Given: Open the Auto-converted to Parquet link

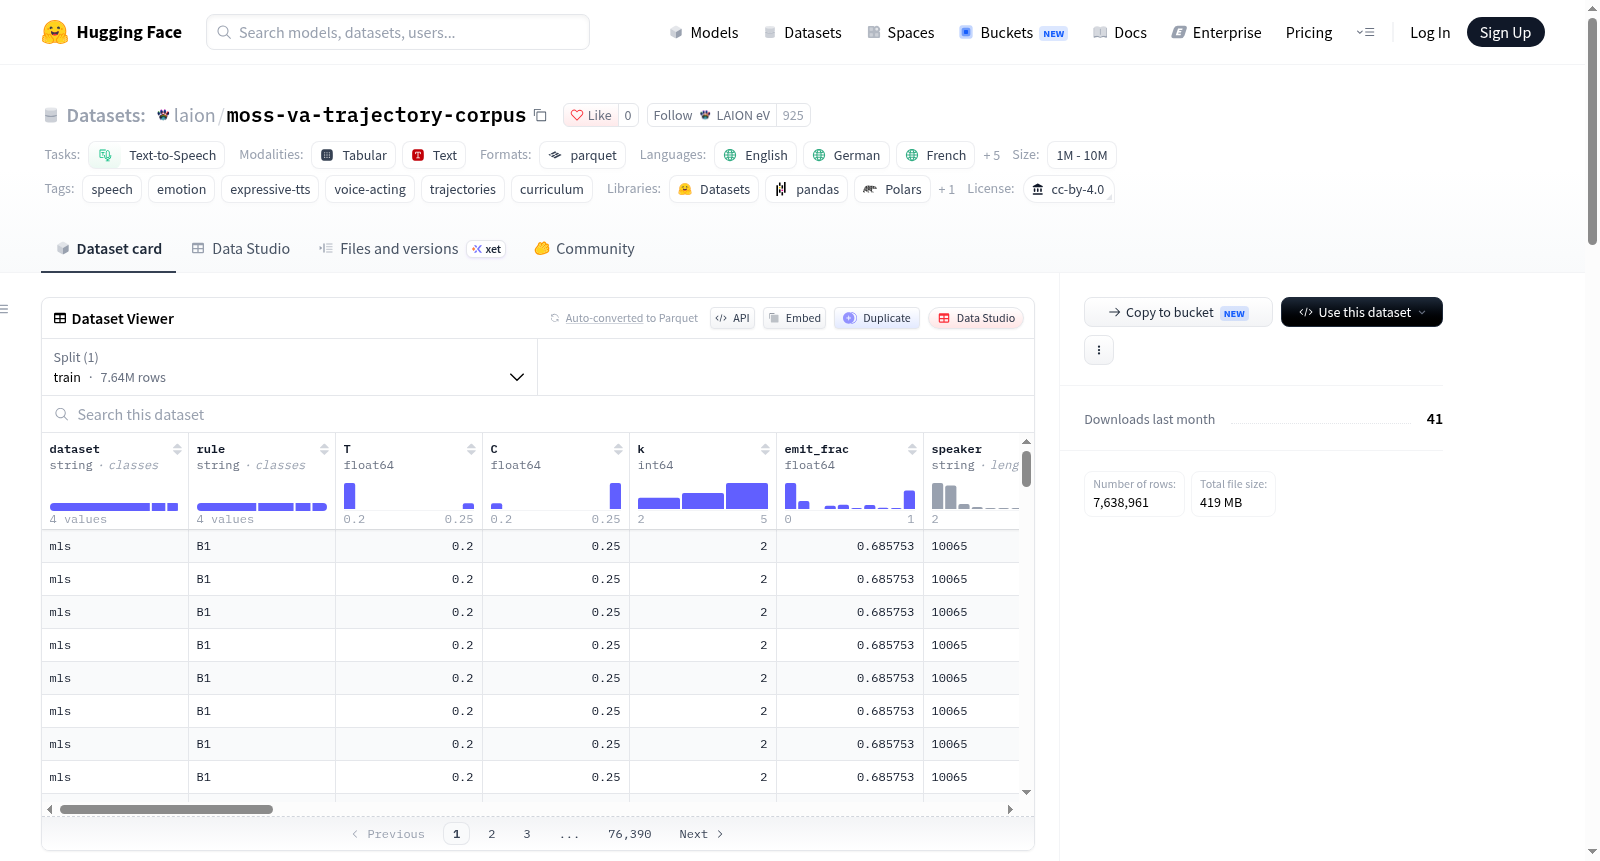Looking at the screenshot, I should coord(604,318).
